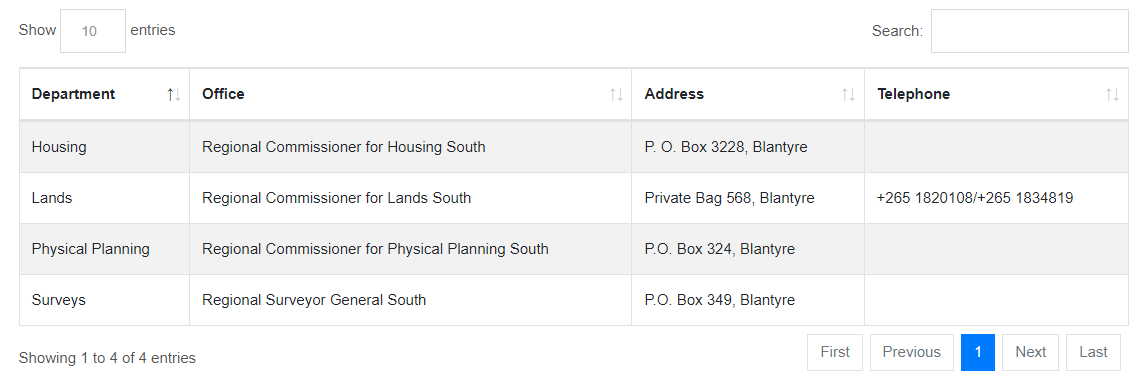Open the entries-per-page selector showing 10
This screenshot has height=385, width=1141.
pos(92,31)
